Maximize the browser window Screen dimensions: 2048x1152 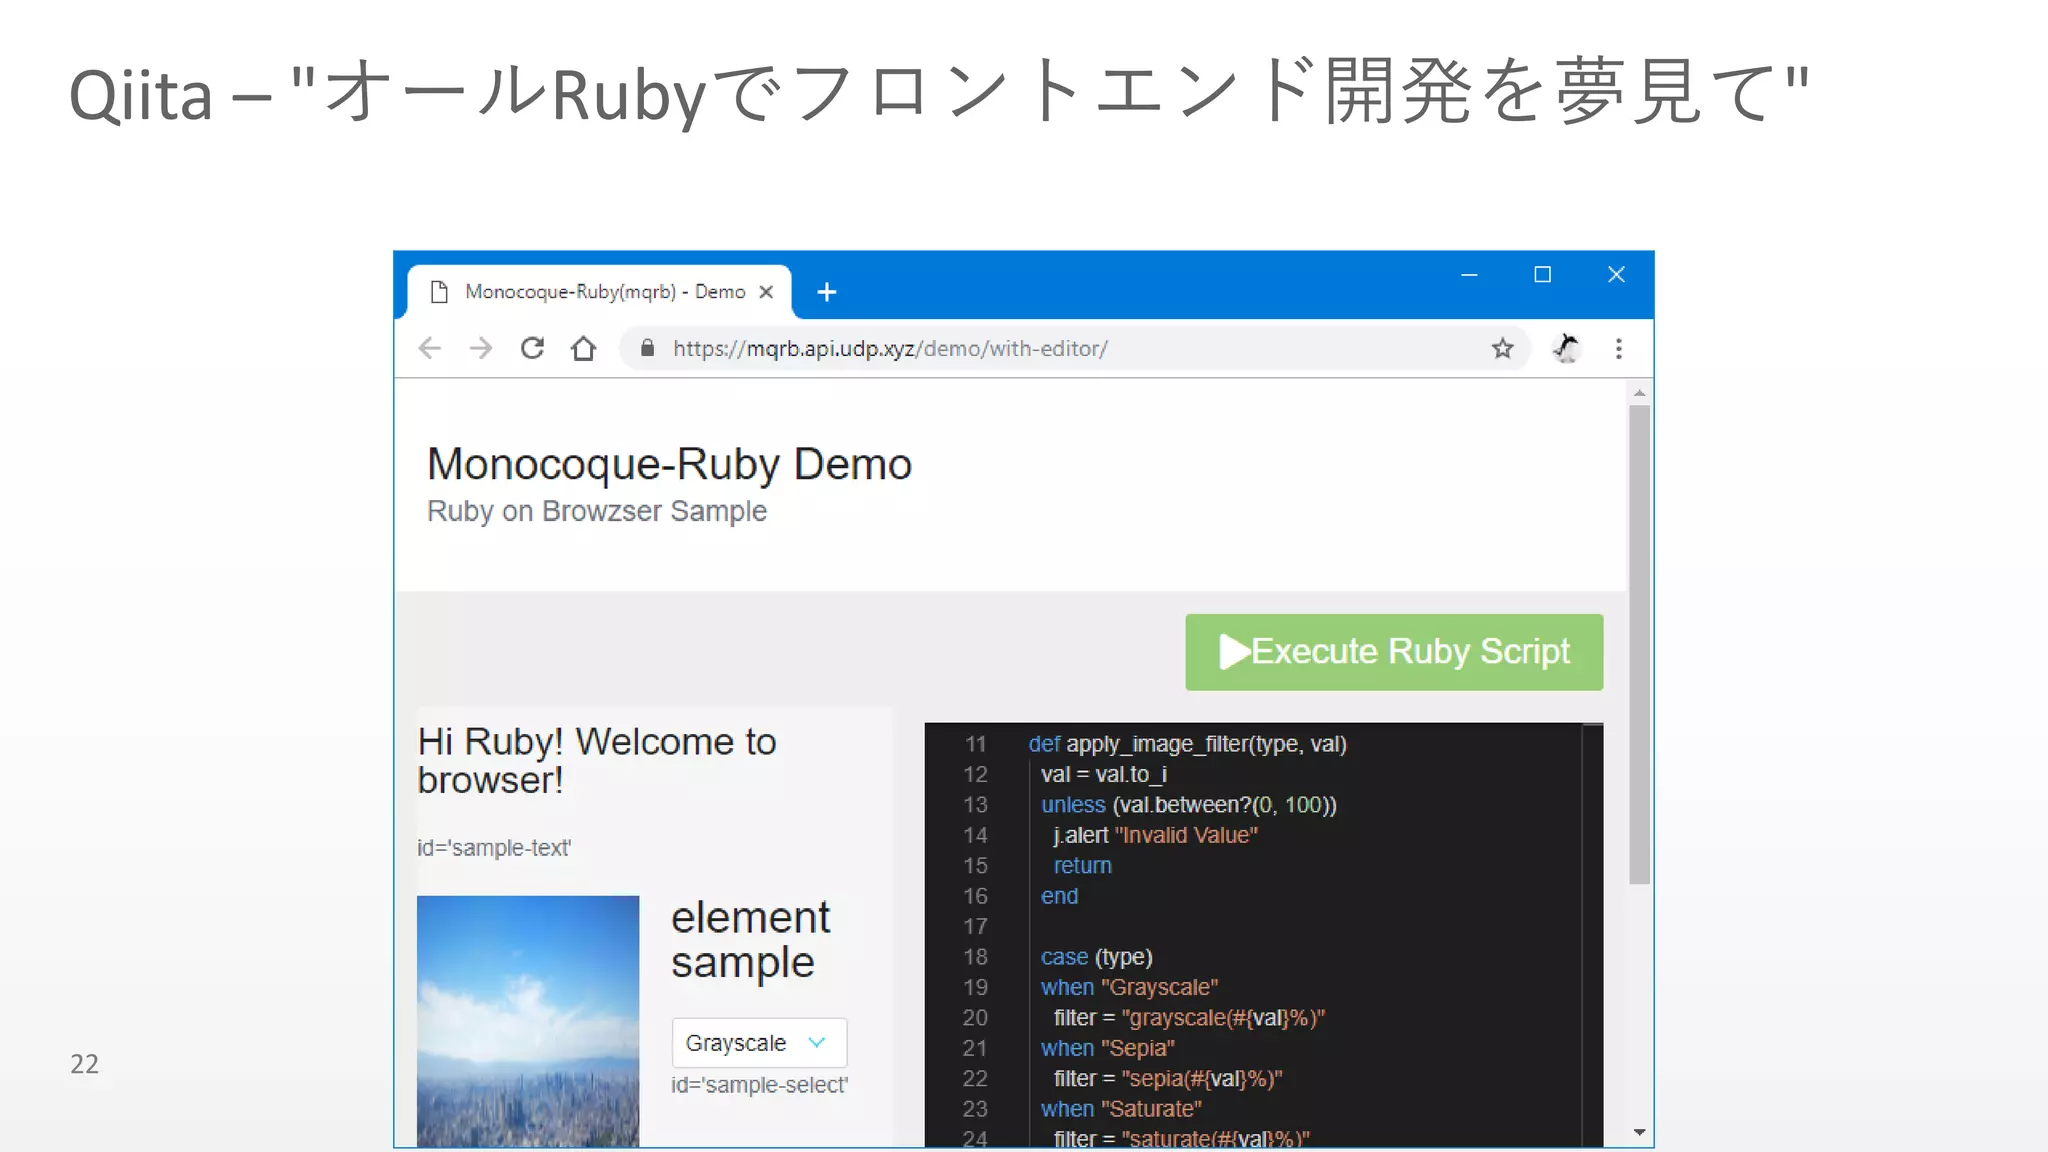pyautogui.click(x=1543, y=274)
